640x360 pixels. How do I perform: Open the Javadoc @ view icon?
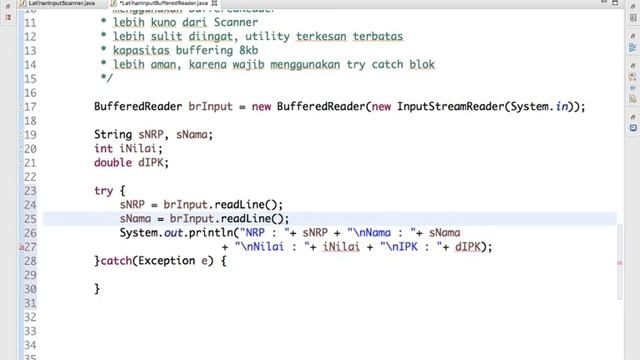pyautogui.click(x=633, y=87)
